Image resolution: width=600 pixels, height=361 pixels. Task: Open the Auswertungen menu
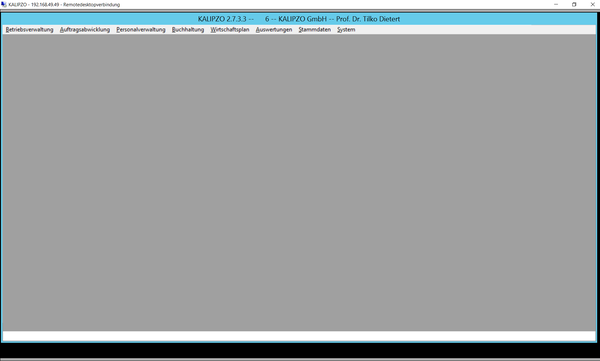click(x=274, y=29)
